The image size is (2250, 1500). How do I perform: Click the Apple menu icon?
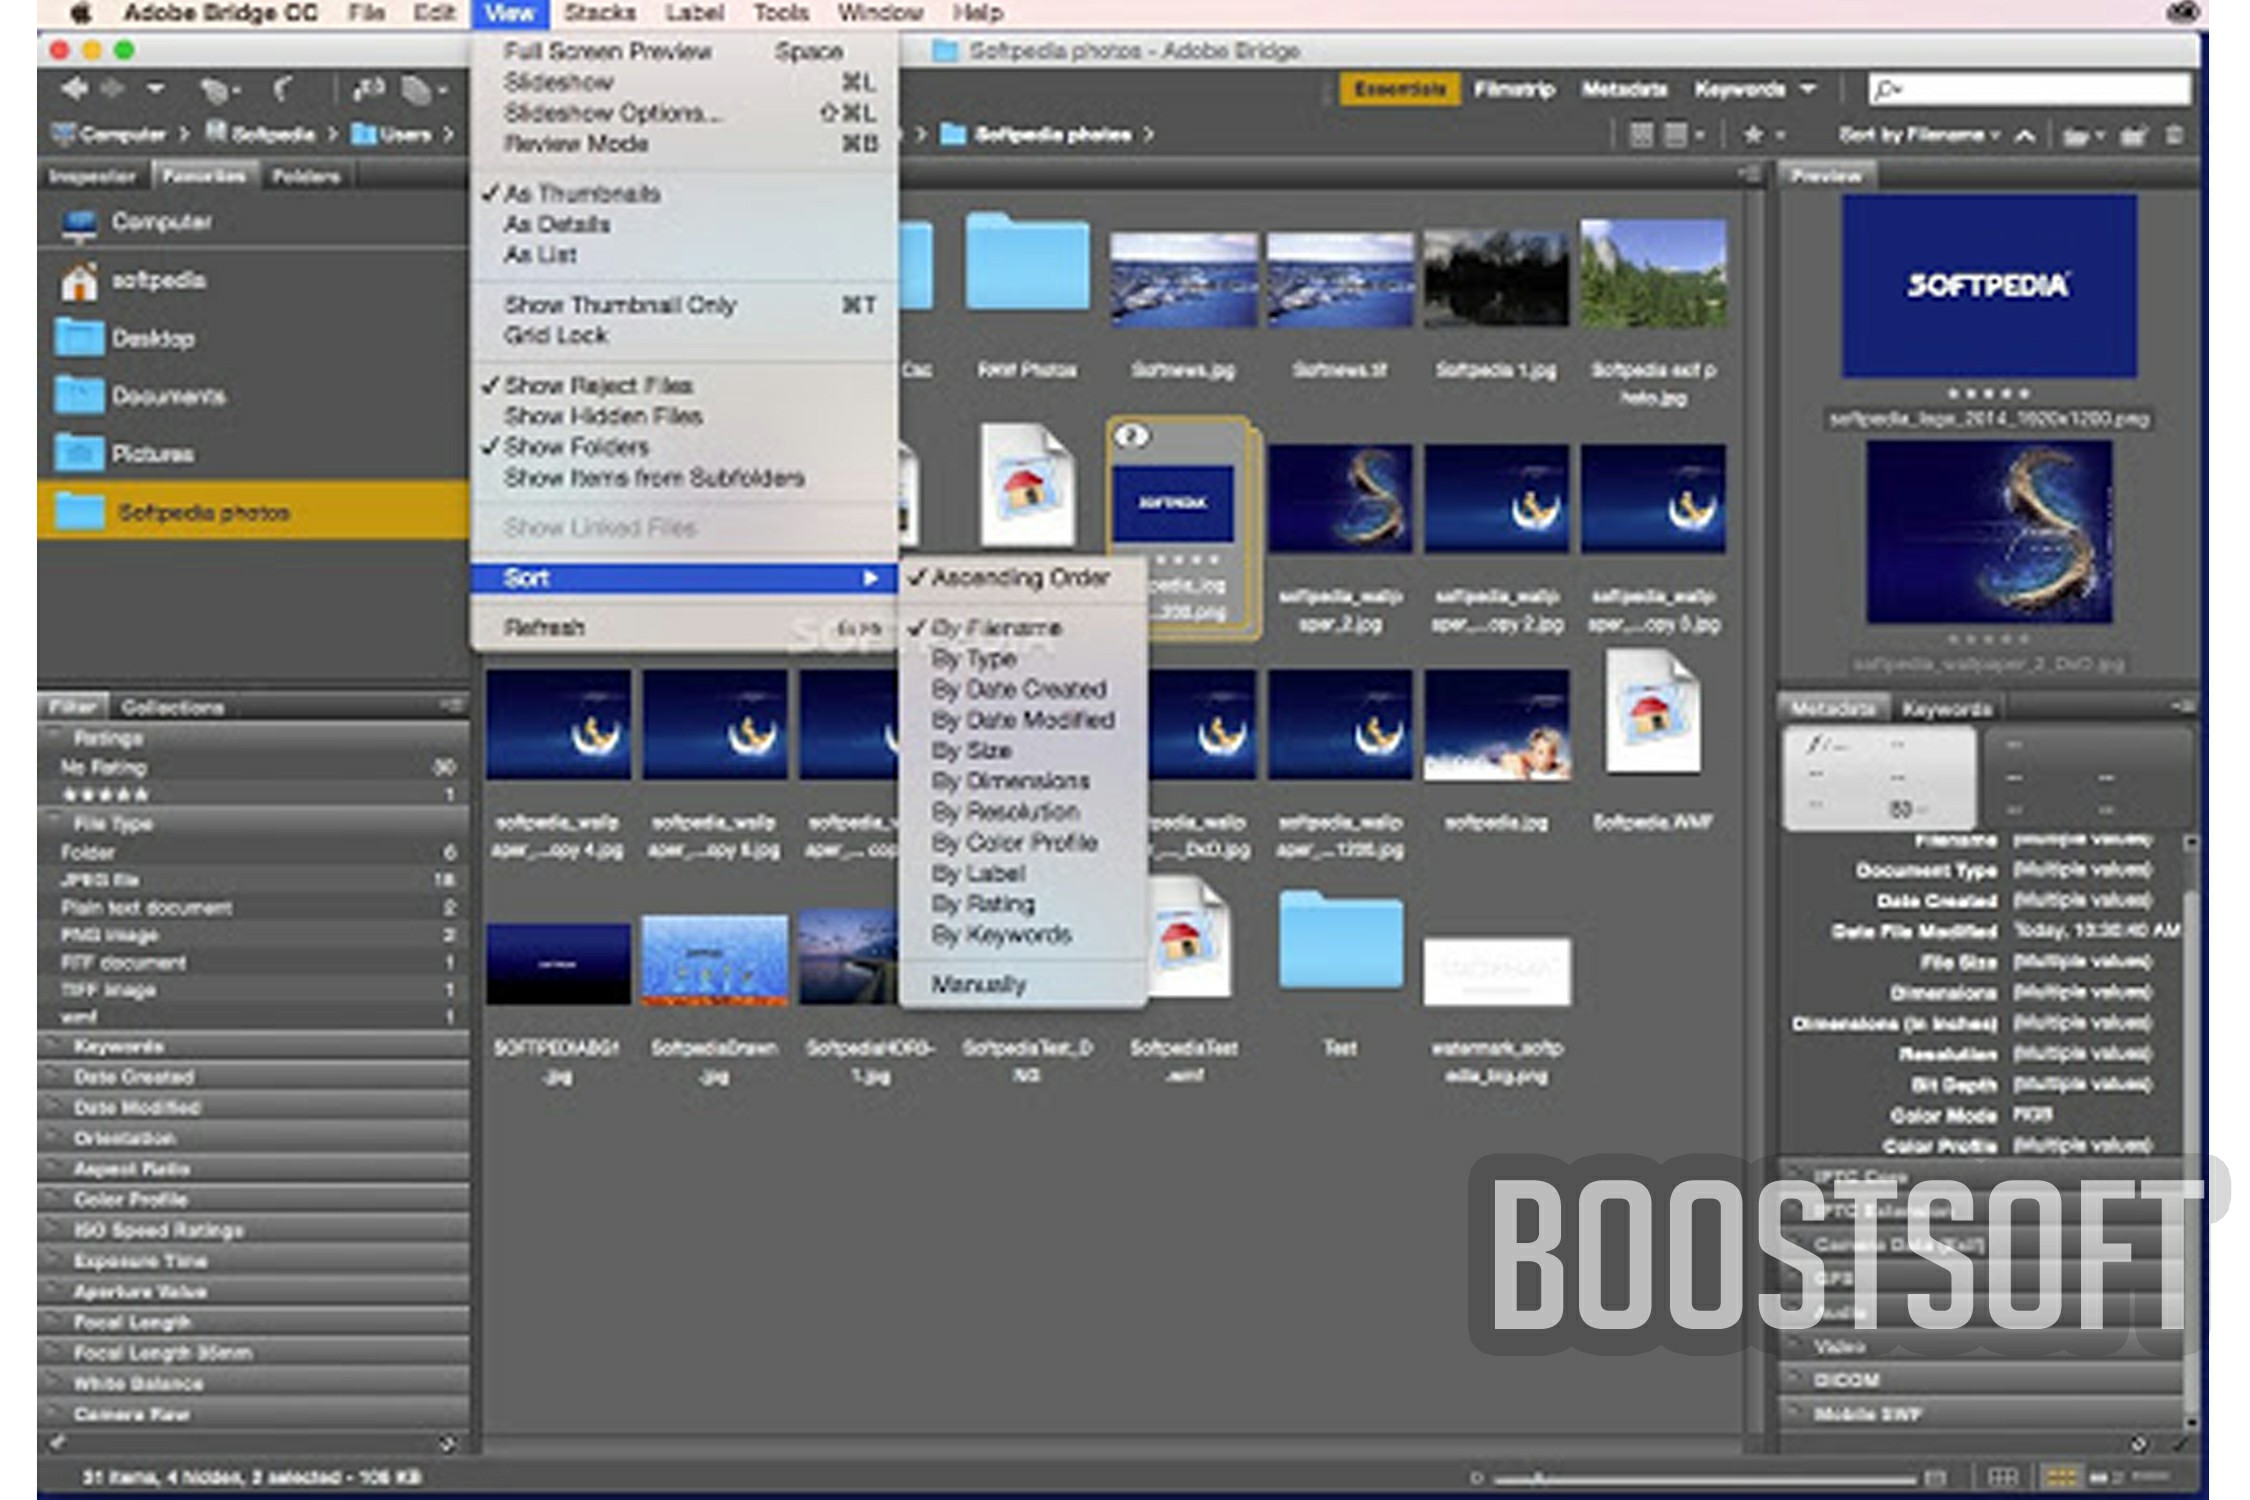click(x=81, y=13)
